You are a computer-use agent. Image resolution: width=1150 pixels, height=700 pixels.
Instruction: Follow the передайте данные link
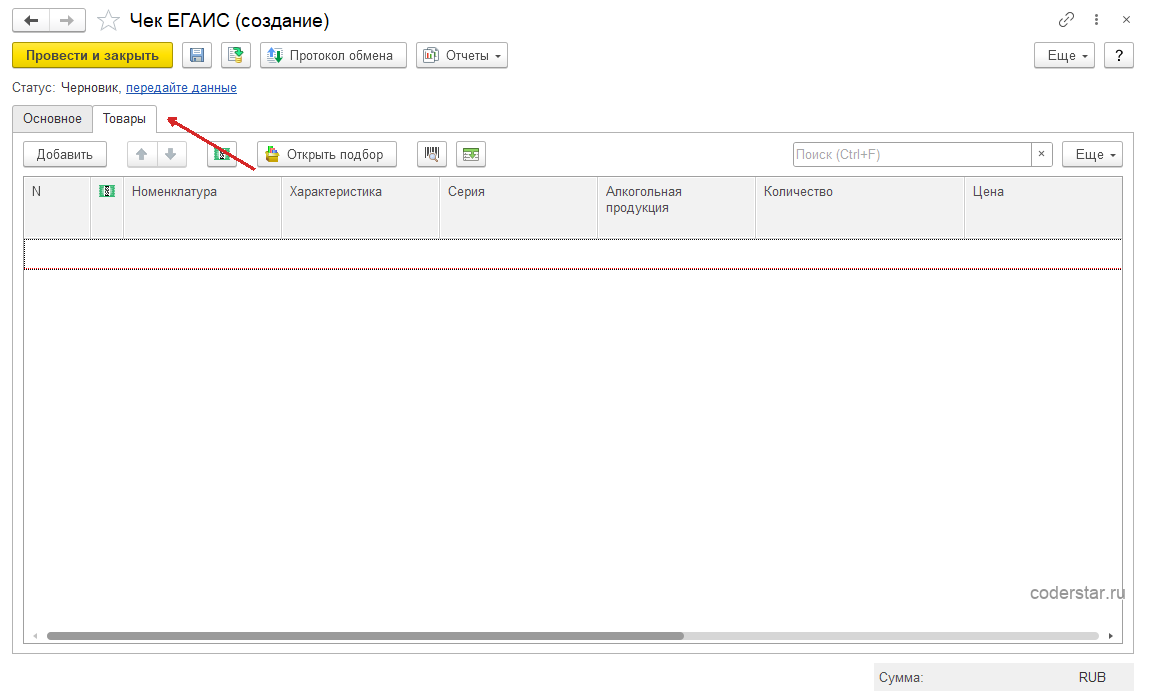coord(181,87)
